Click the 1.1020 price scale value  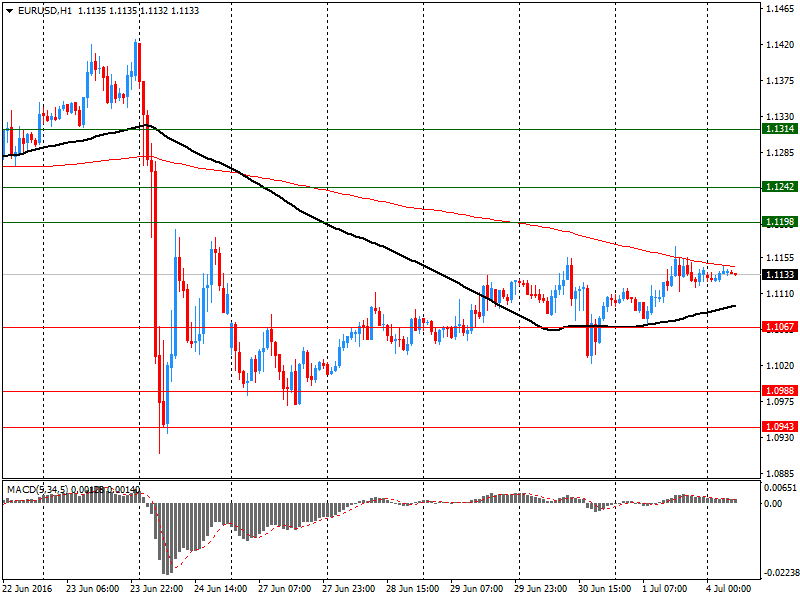pos(780,366)
